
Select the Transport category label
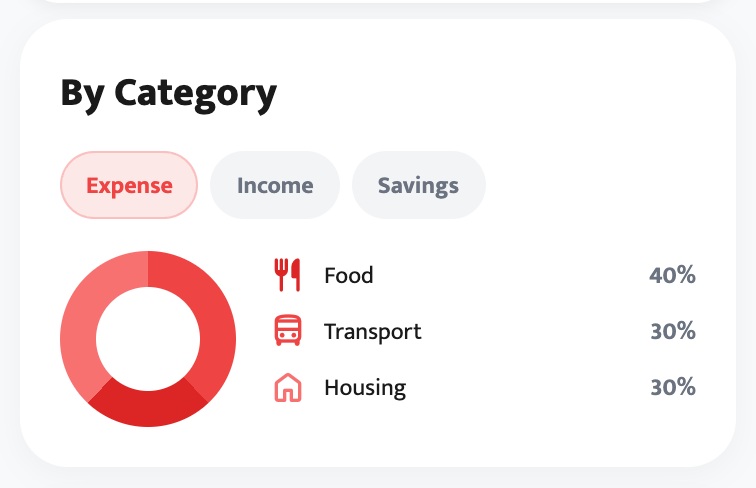pos(373,332)
